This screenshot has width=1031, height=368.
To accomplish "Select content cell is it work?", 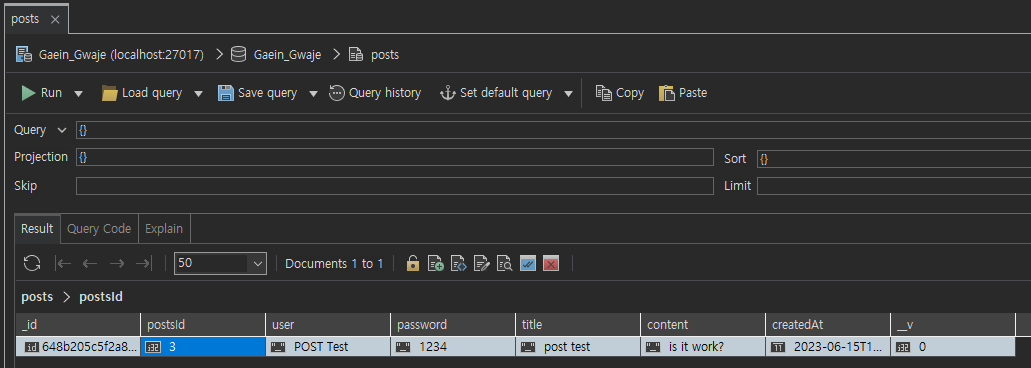I will (x=702, y=346).
